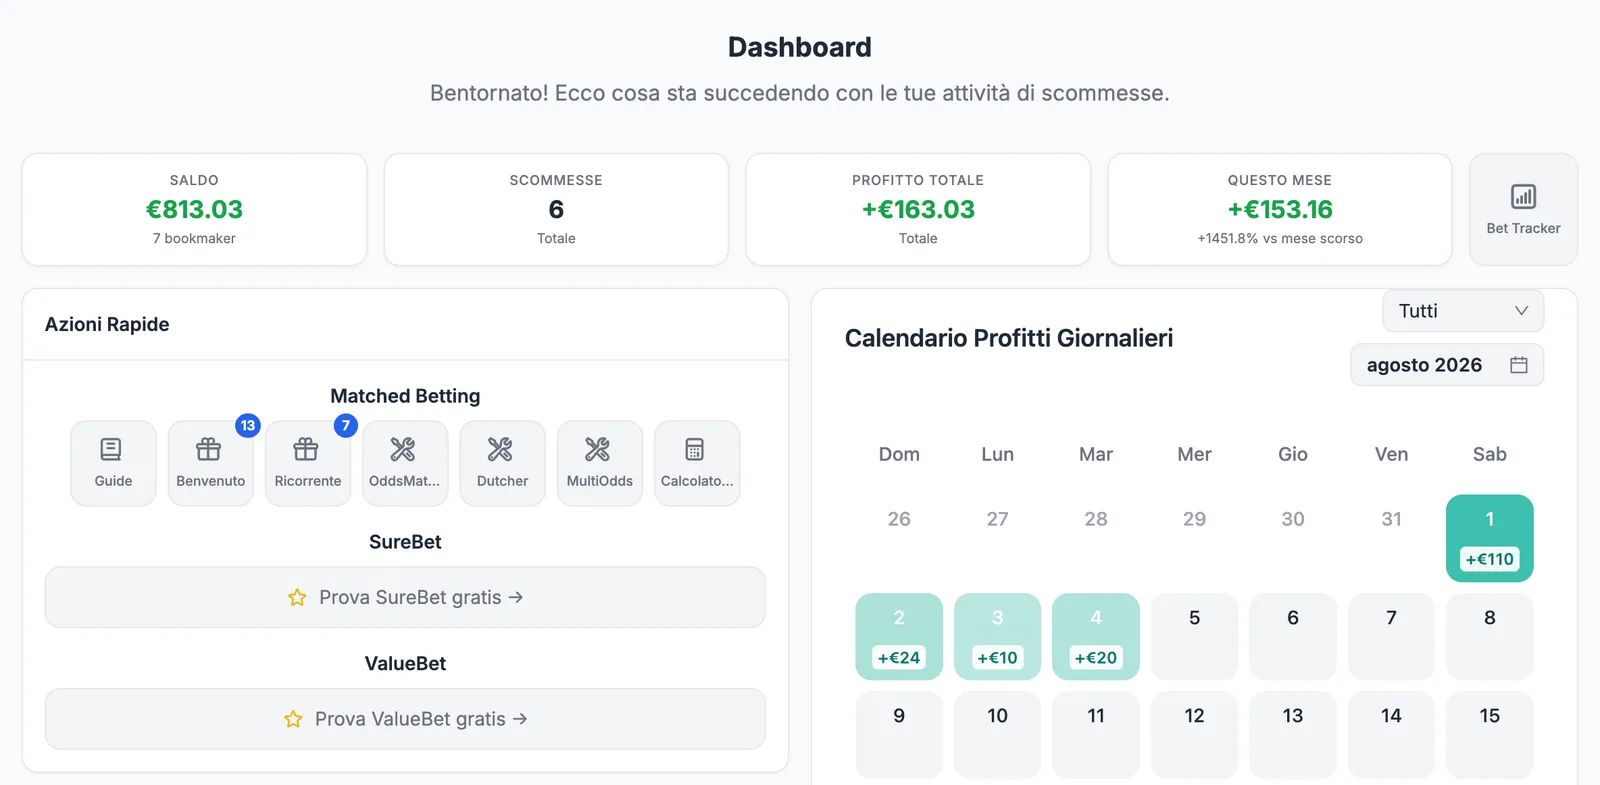Expand the Tutti filter dropdown
Viewport: 1600px width, 785px height.
[1463, 311]
